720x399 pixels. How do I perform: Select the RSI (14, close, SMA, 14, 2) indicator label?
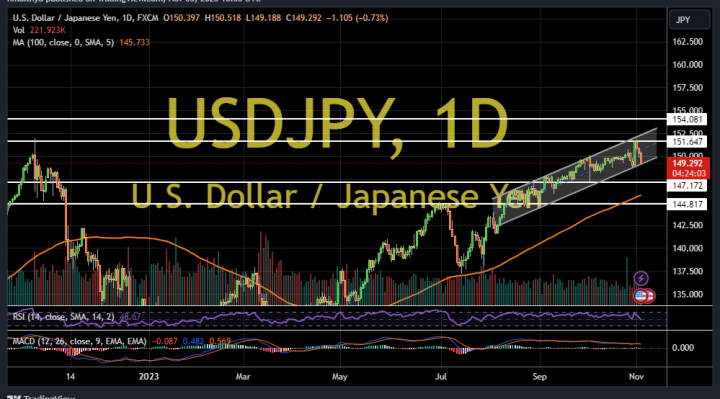click(x=63, y=317)
